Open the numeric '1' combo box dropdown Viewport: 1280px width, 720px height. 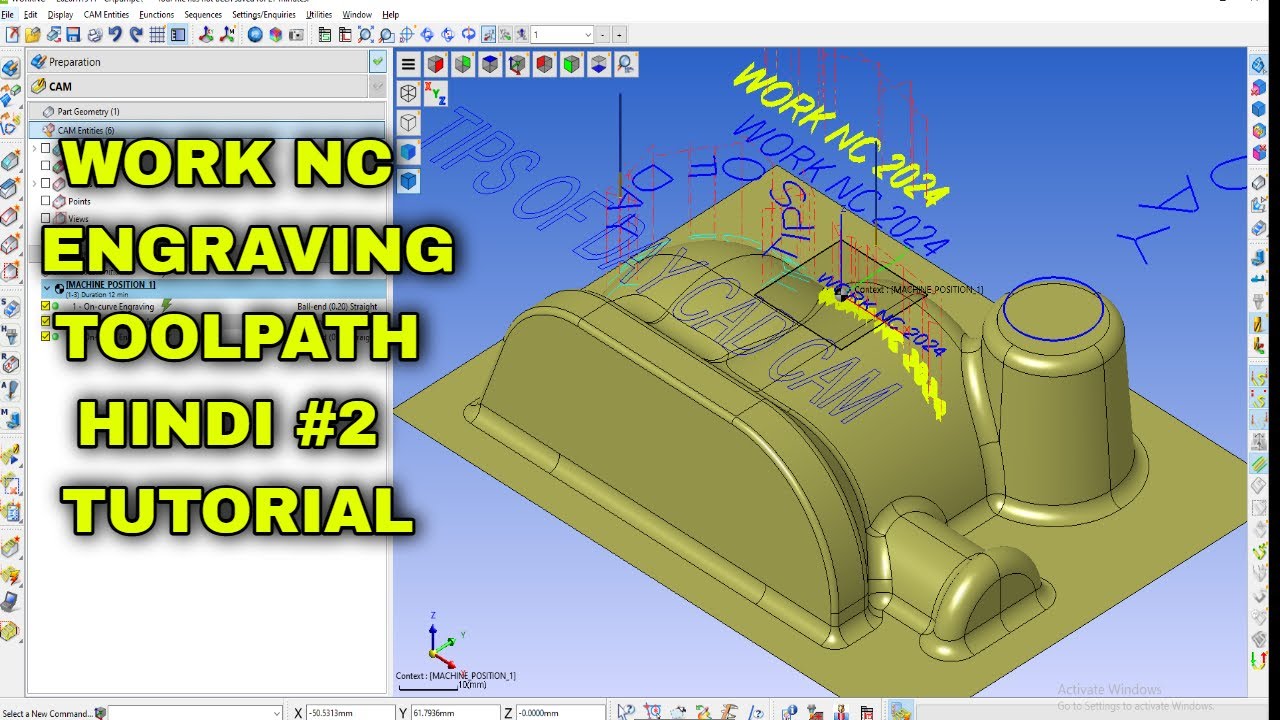[589, 35]
